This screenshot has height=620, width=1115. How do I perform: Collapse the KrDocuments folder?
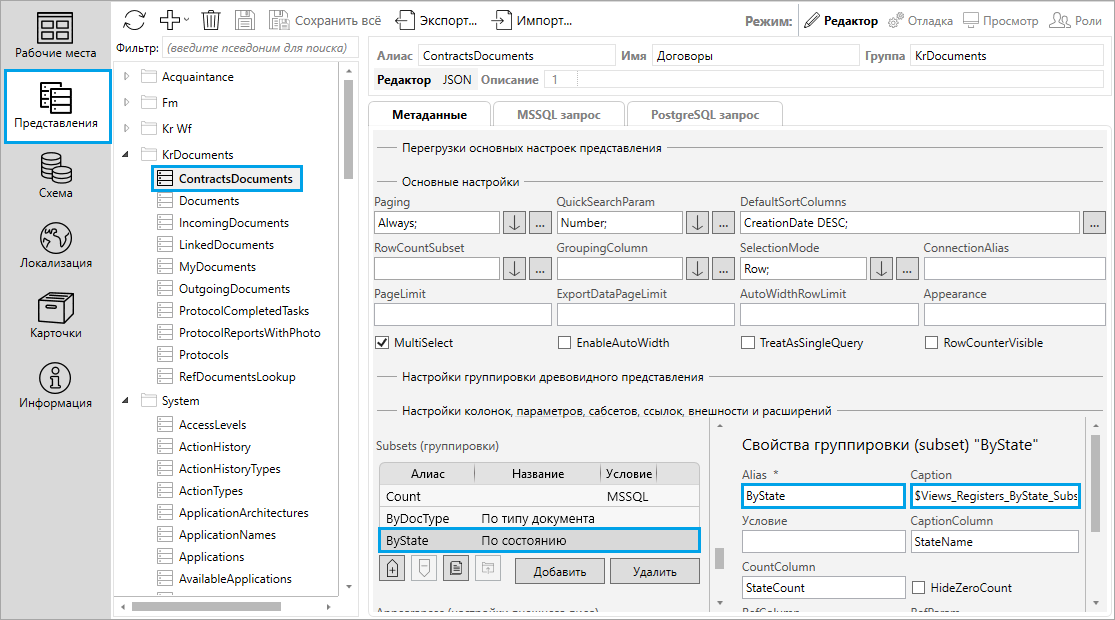pyautogui.click(x=126, y=155)
